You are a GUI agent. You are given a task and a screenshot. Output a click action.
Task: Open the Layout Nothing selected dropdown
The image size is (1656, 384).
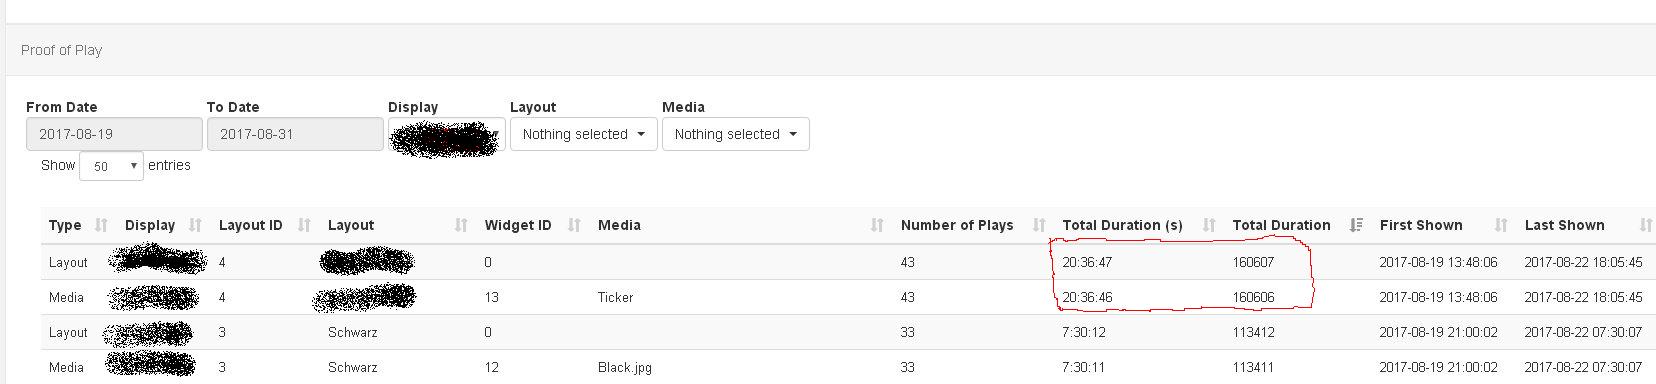coord(584,134)
